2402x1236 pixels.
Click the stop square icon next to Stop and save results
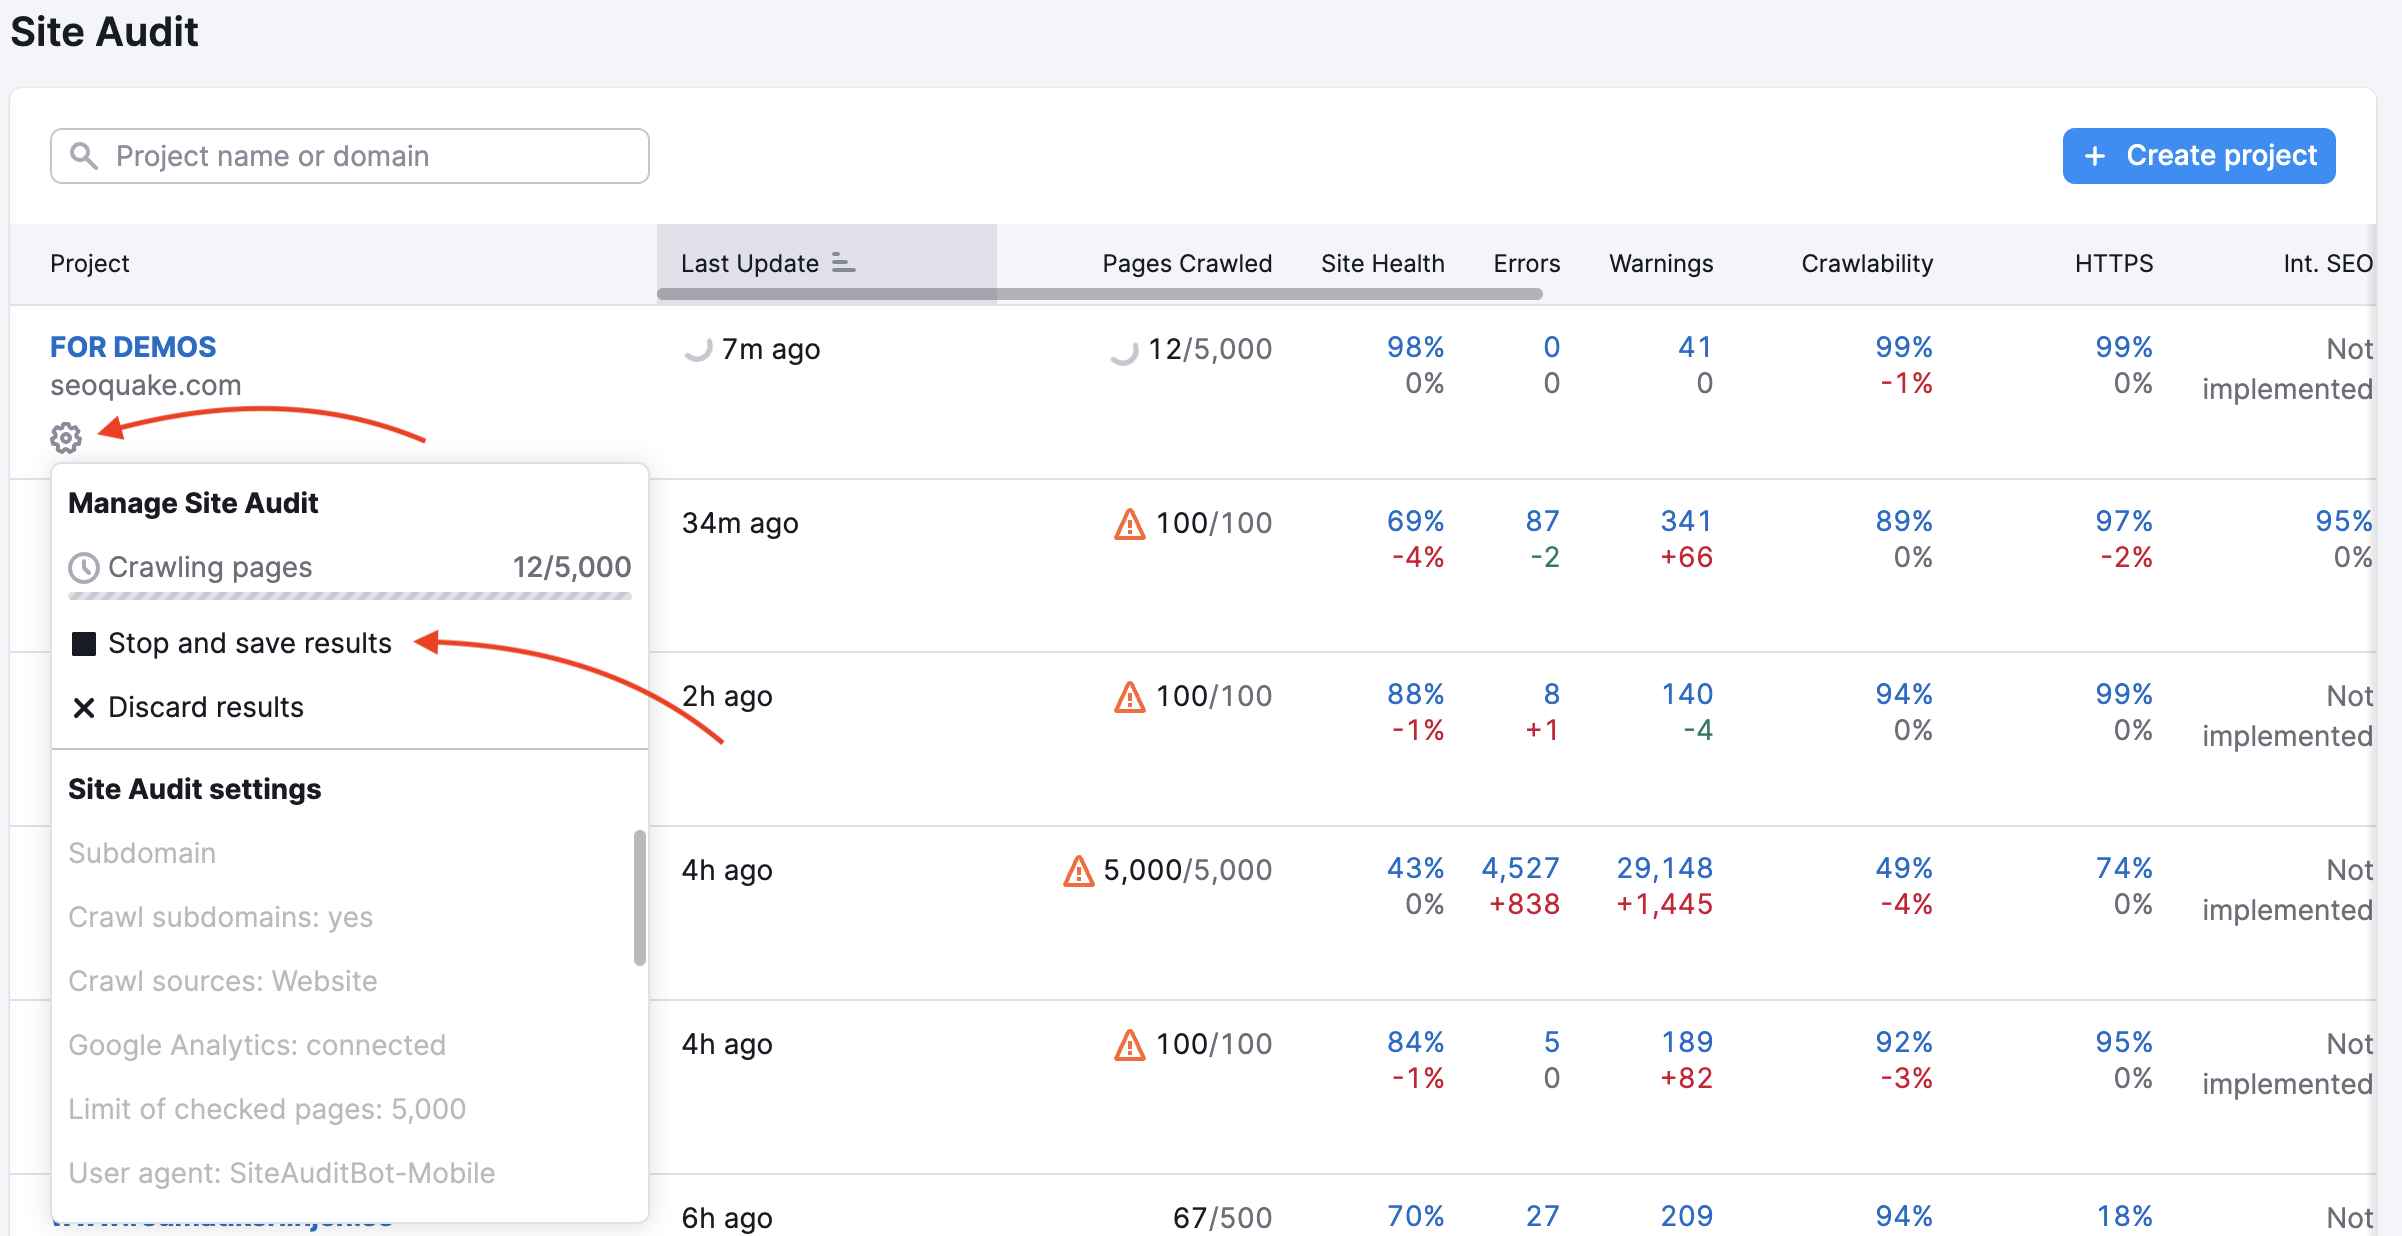[x=84, y=643]
